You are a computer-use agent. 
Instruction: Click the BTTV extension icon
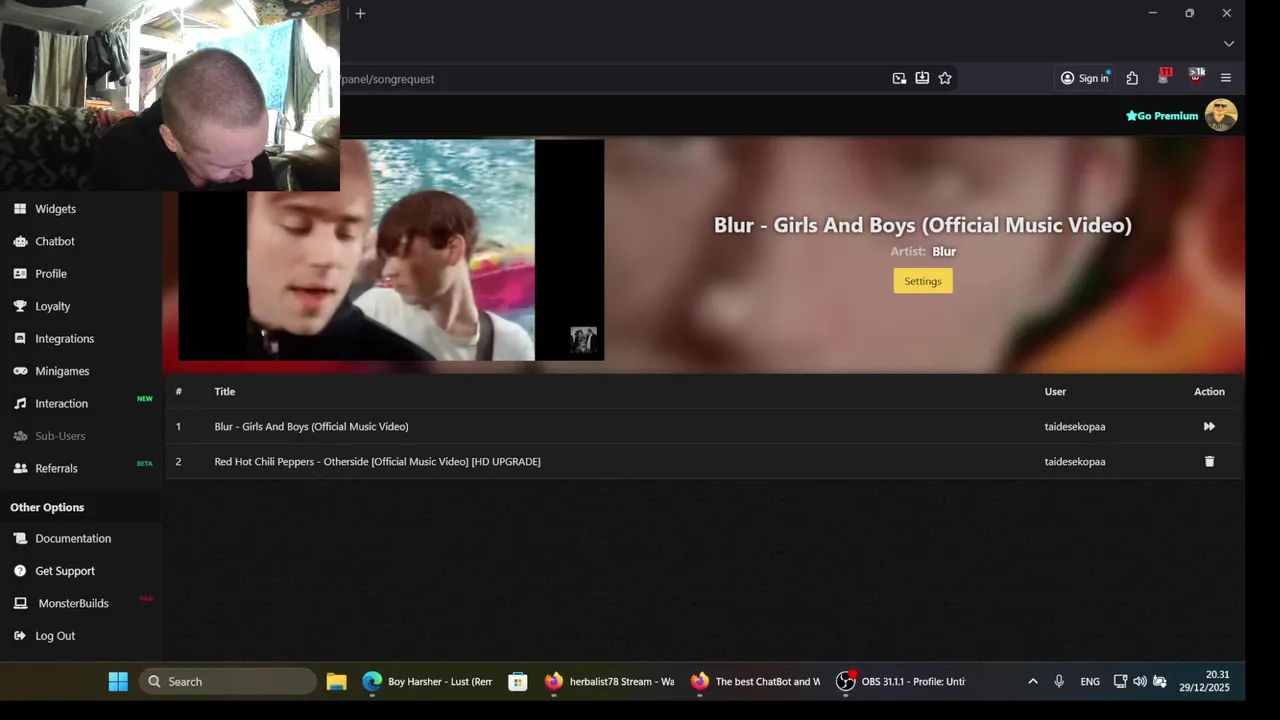pos(1196,77)
